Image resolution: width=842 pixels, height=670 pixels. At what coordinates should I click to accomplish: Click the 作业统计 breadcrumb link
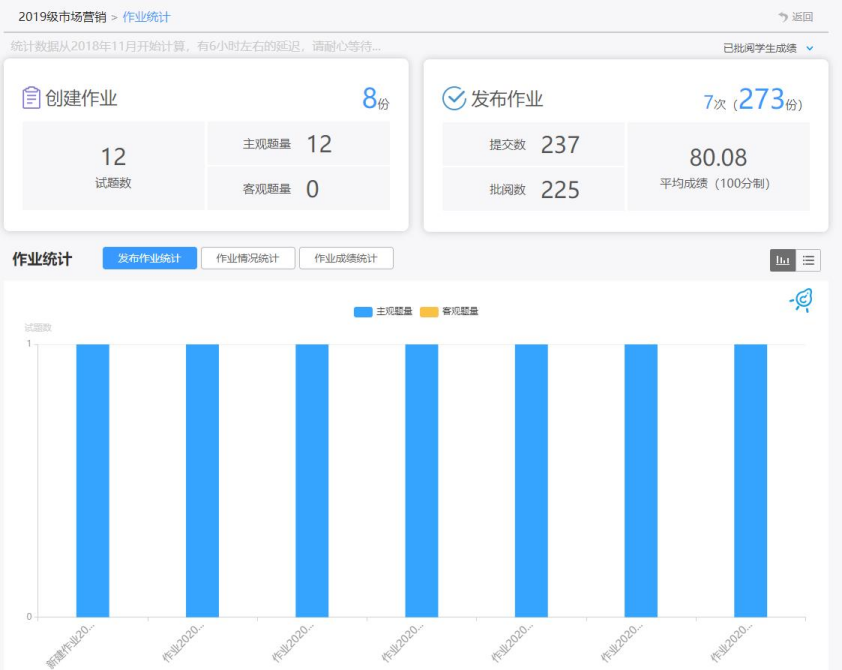[148, 17]
